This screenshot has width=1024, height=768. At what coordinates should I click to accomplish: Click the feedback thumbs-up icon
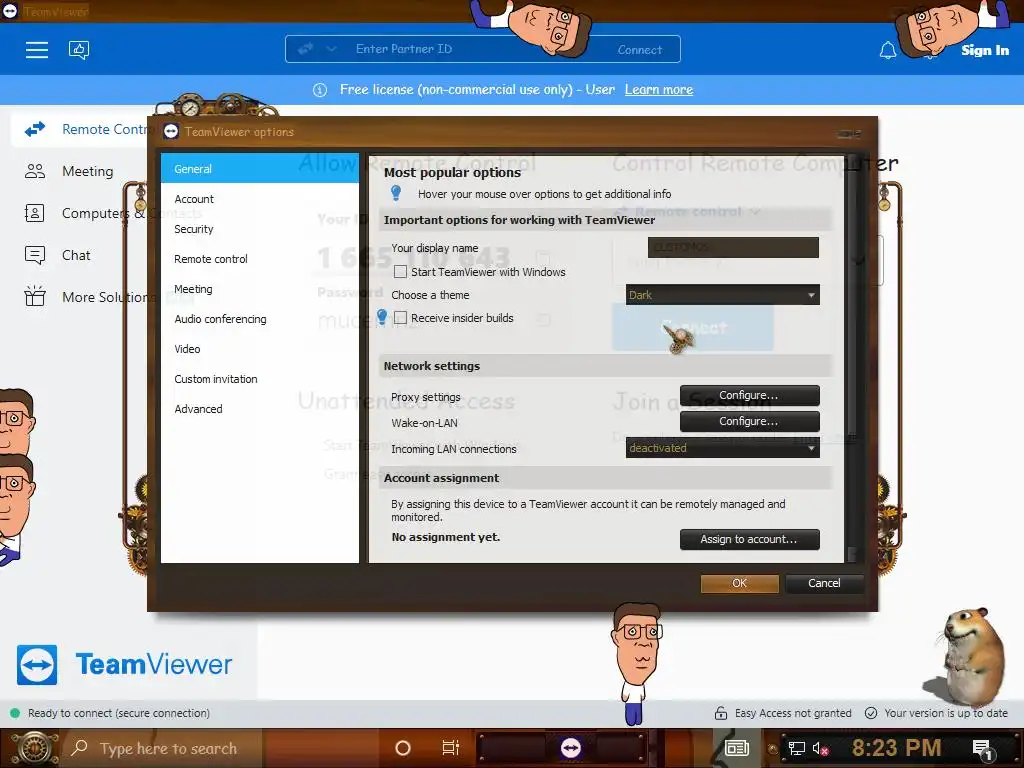coord(79,50)
